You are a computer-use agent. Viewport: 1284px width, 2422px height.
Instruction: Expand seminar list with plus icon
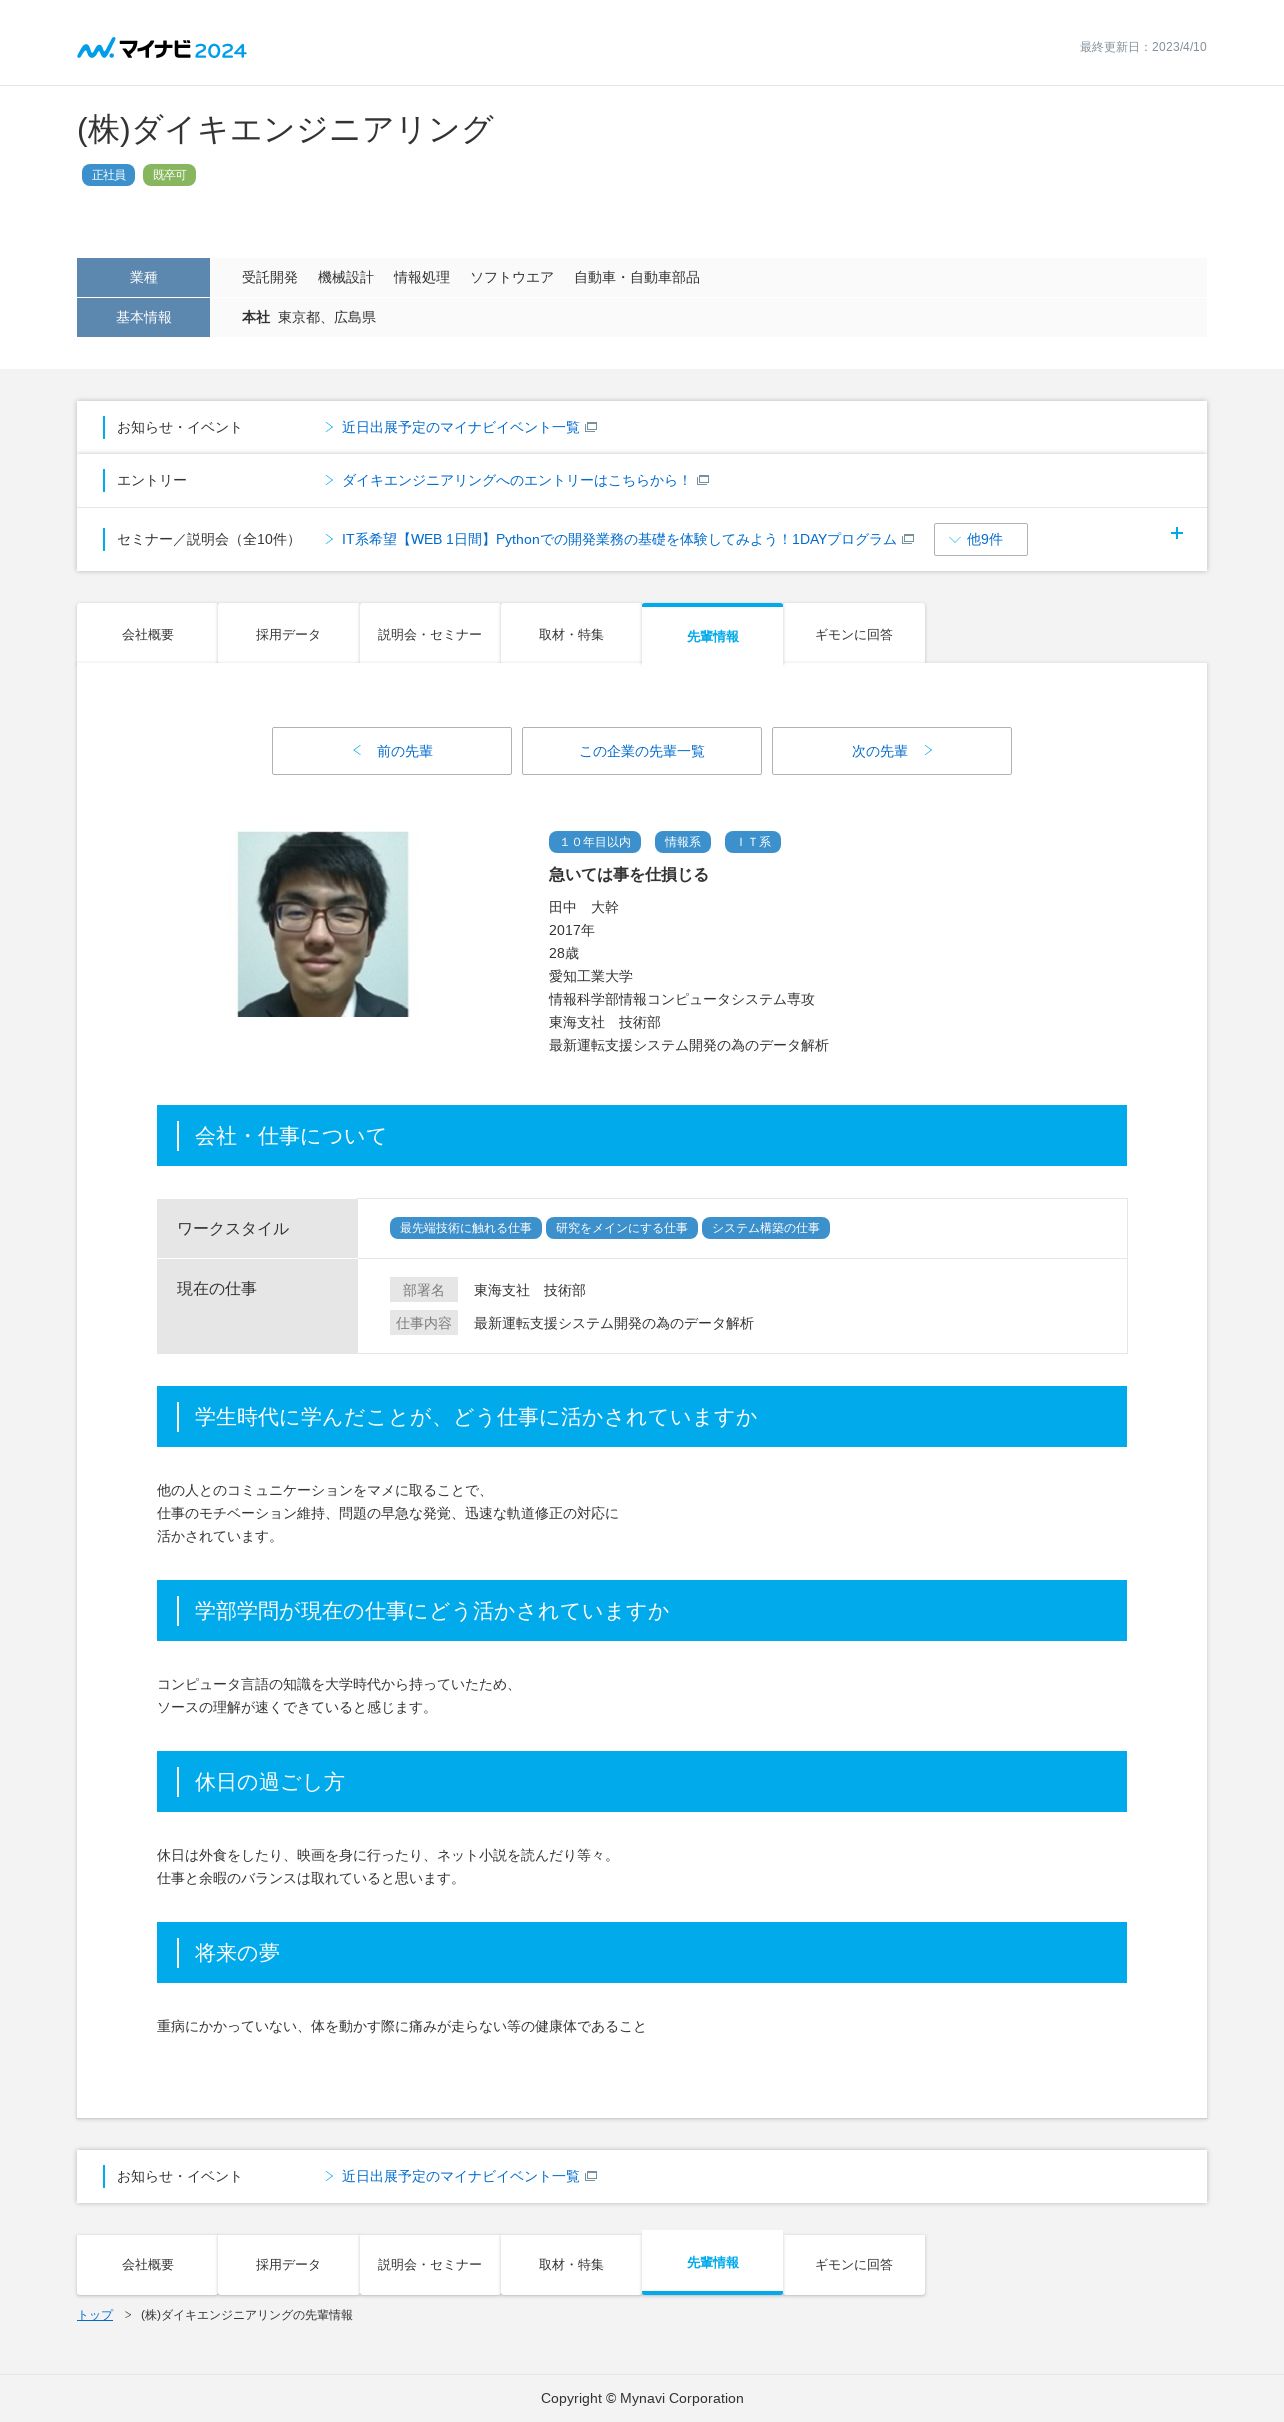coord(1176,534)
